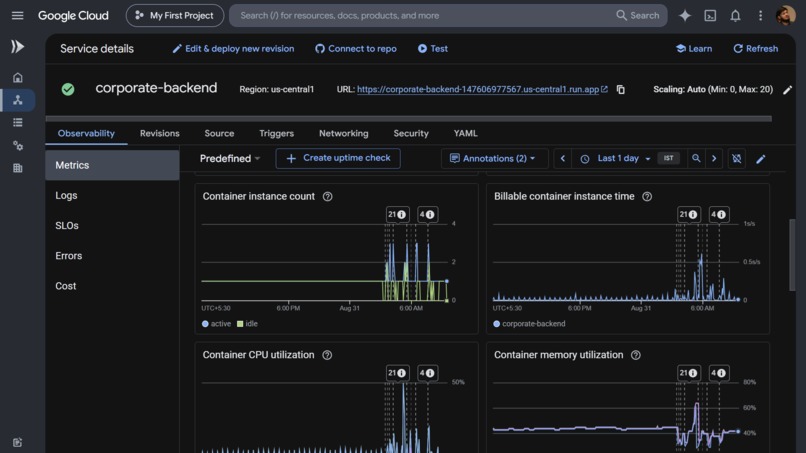Select the services icon in the sidebar
This screenshot has width=806, height=453.
tap(17, 100)
